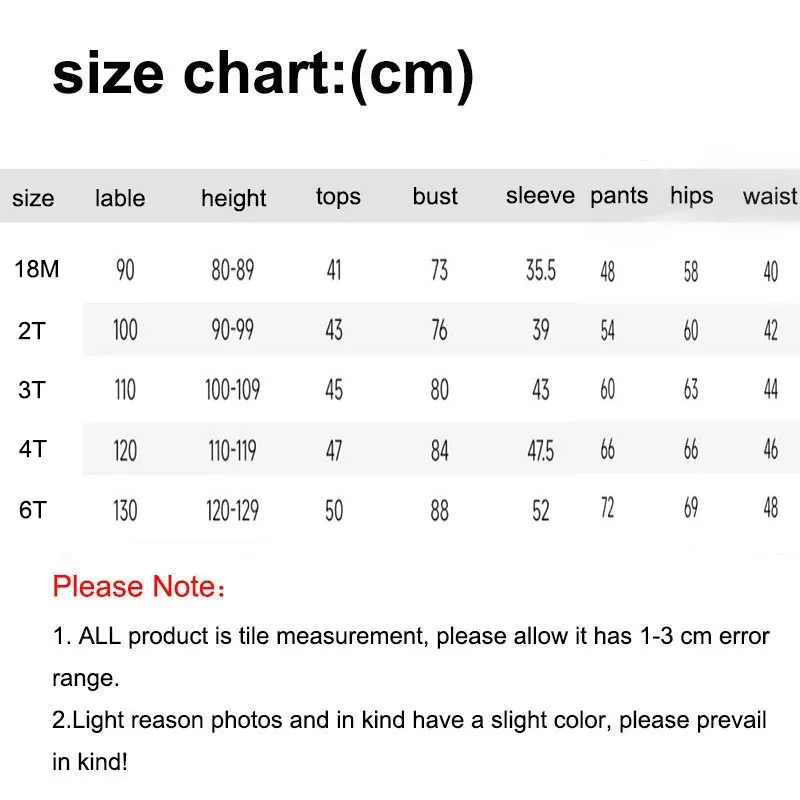Click the 'size chart:(cm)' title

tap(263, 76)
